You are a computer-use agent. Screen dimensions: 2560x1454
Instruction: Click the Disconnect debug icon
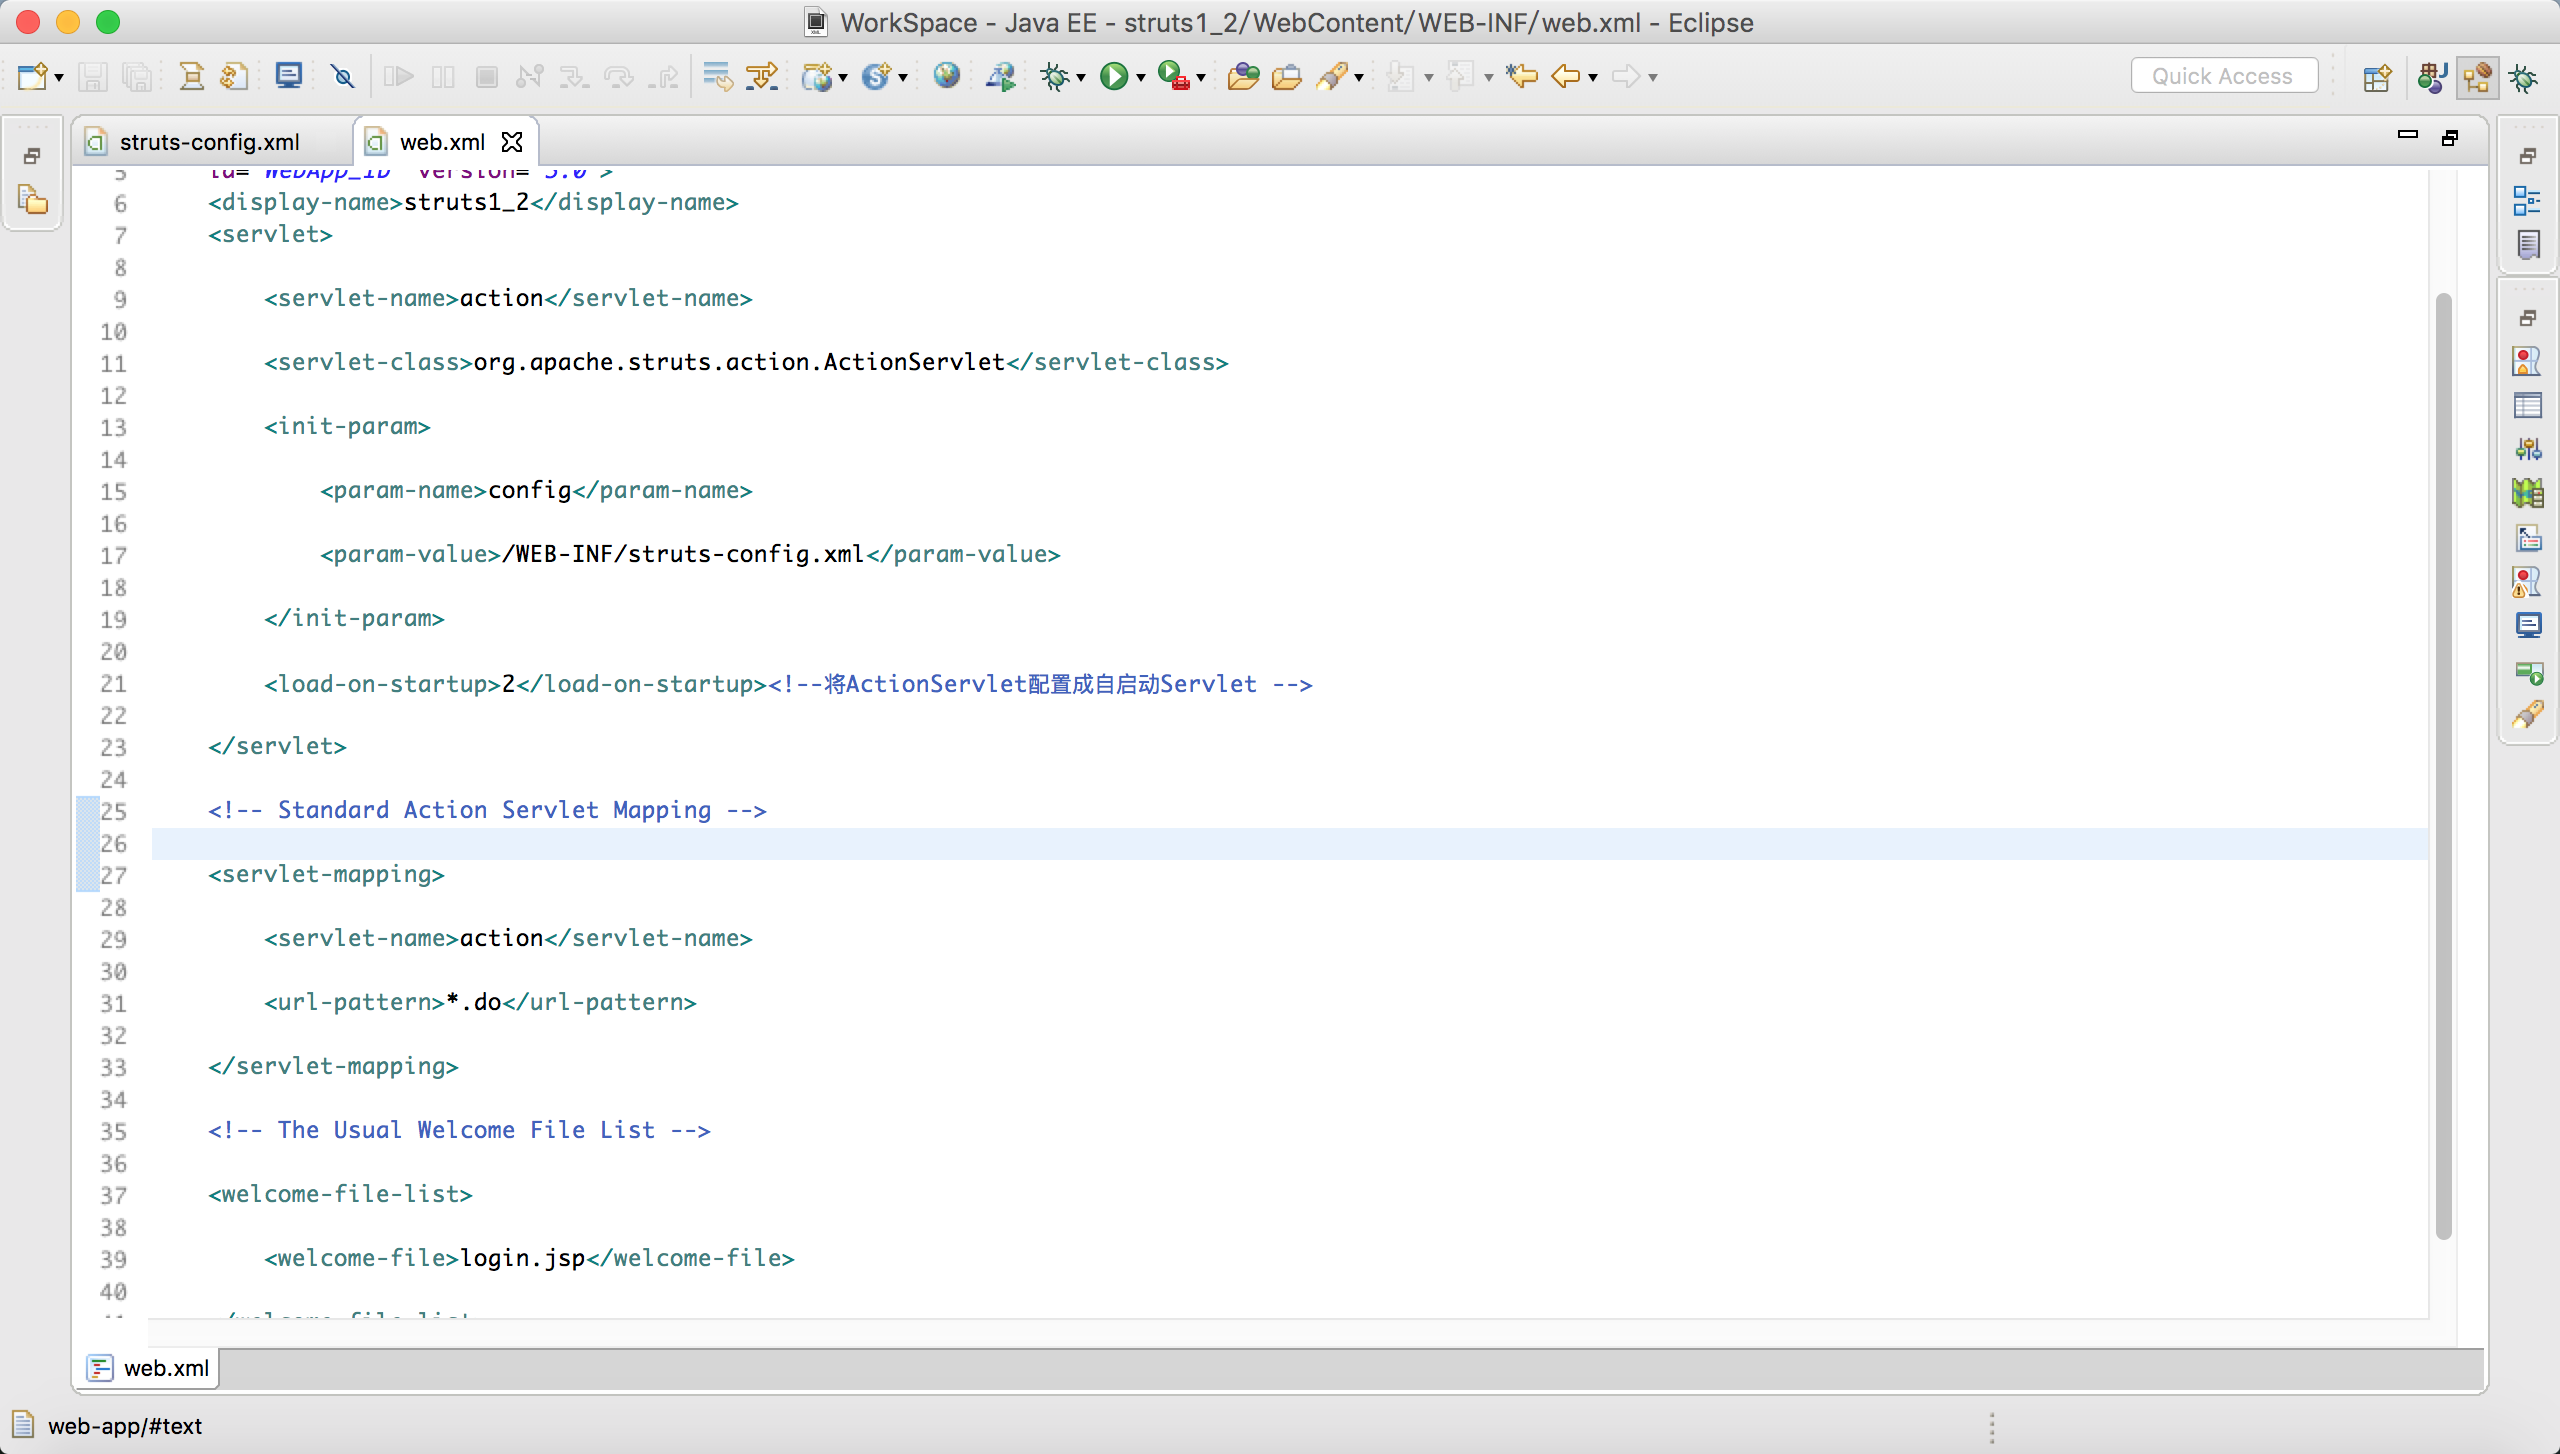530,77
